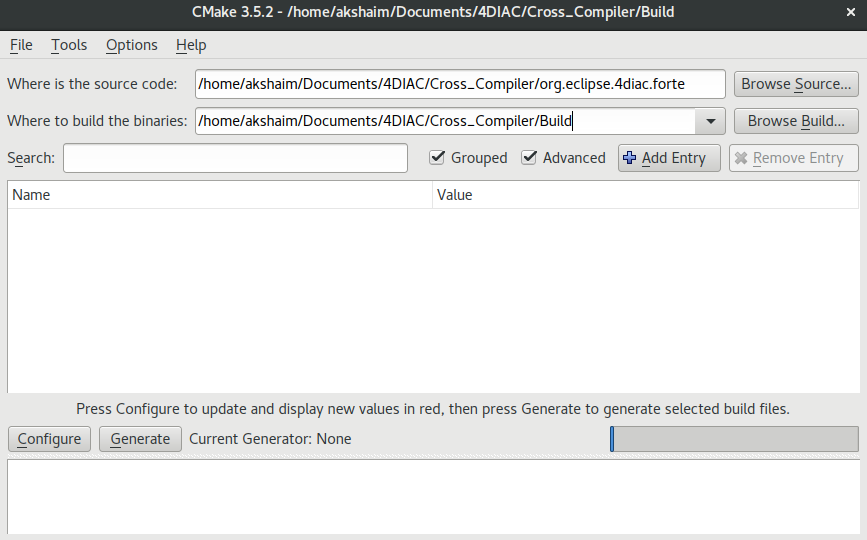Close the CMake window
The height and width of the screenshot is (540, 867).
tap(850, 12)
